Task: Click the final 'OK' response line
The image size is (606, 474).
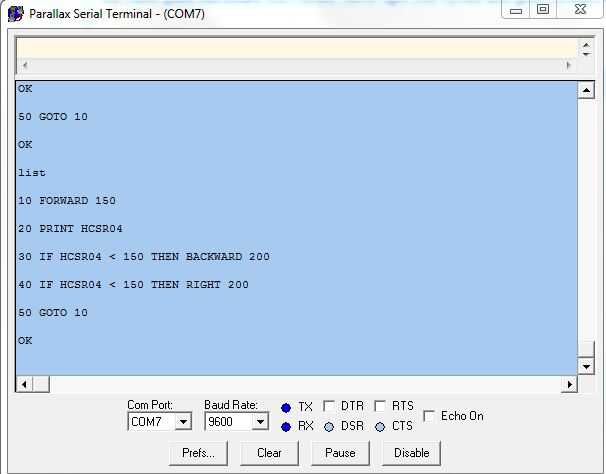Action: pyautogui.click(x=25, y=341)
